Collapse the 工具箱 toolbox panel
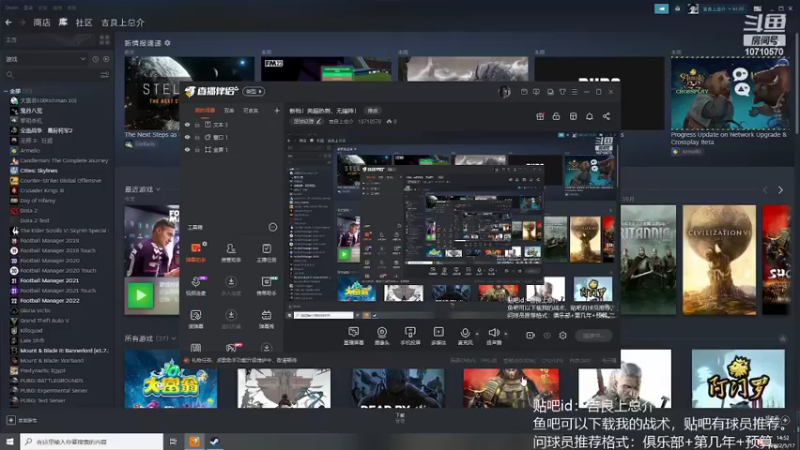Viewport: 800px width, 450px height. tap(272, 227)
